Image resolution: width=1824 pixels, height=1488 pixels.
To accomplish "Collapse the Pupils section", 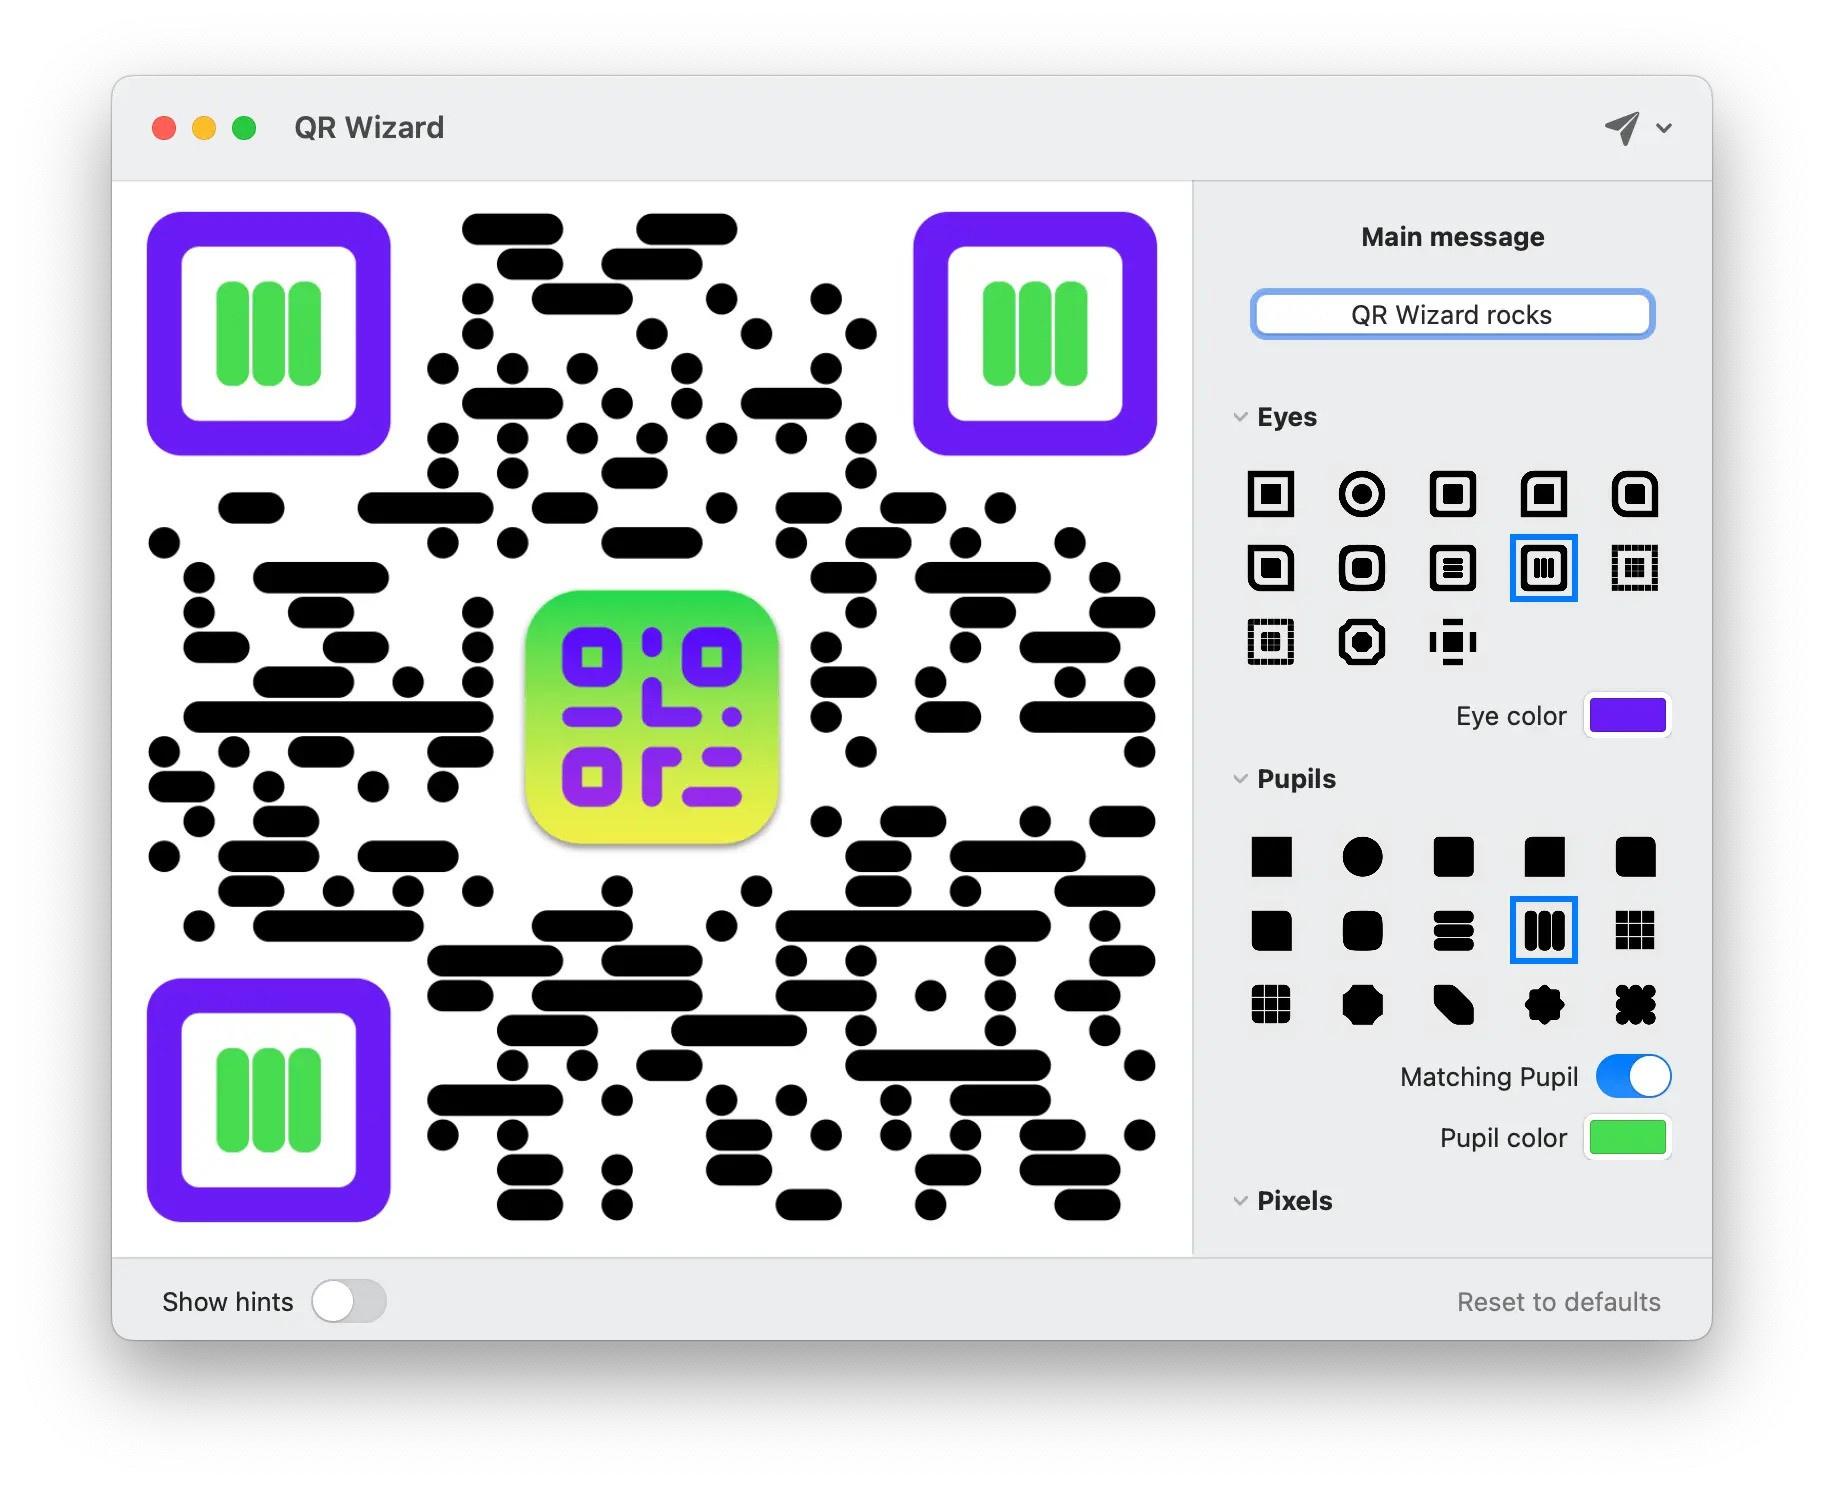I will pyautogui.click(x=1241, y=779).
